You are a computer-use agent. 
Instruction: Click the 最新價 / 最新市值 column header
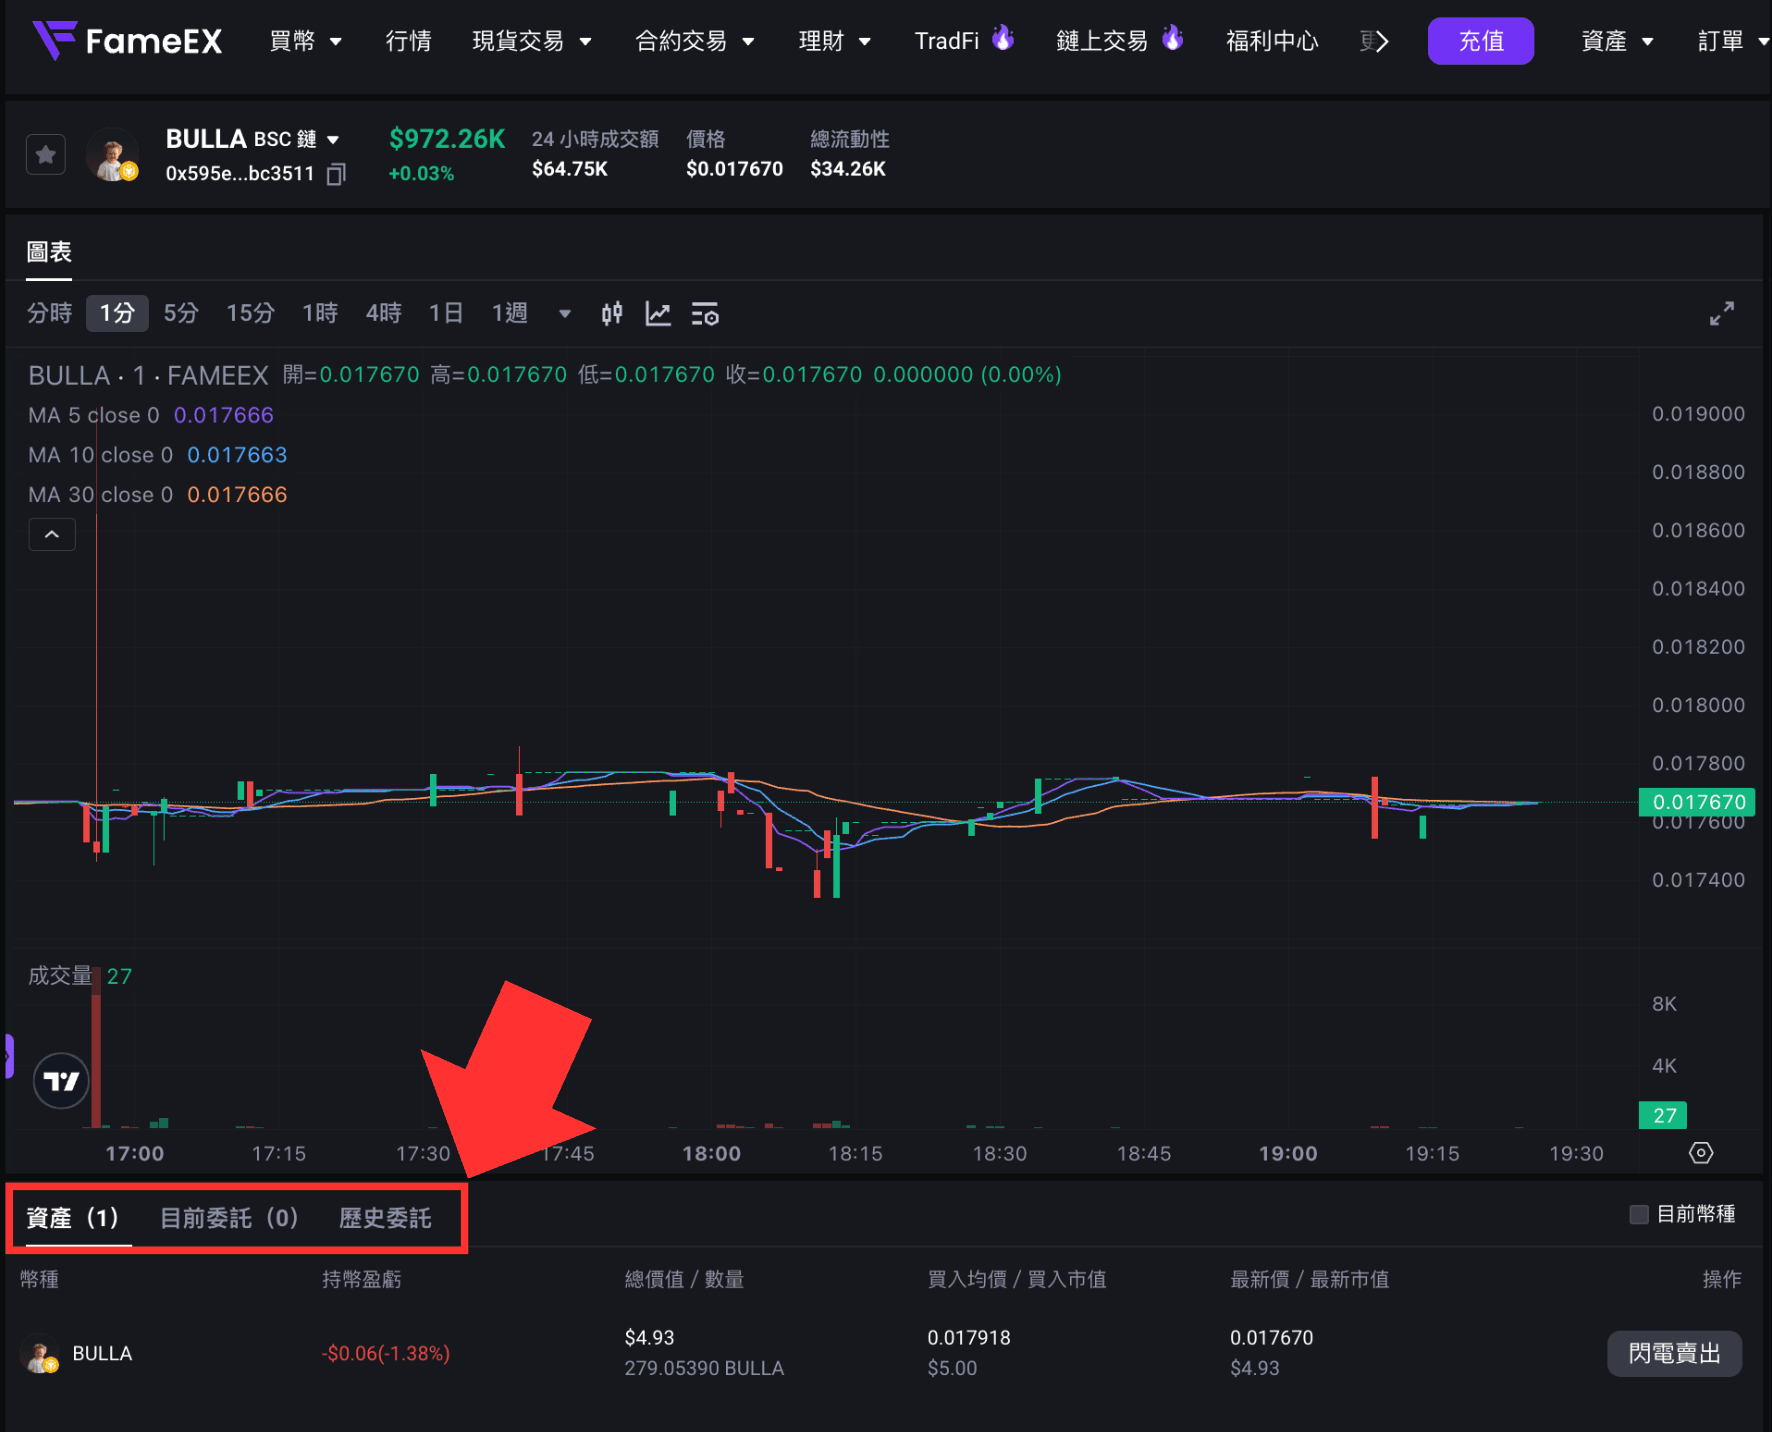[1310, 1280]
